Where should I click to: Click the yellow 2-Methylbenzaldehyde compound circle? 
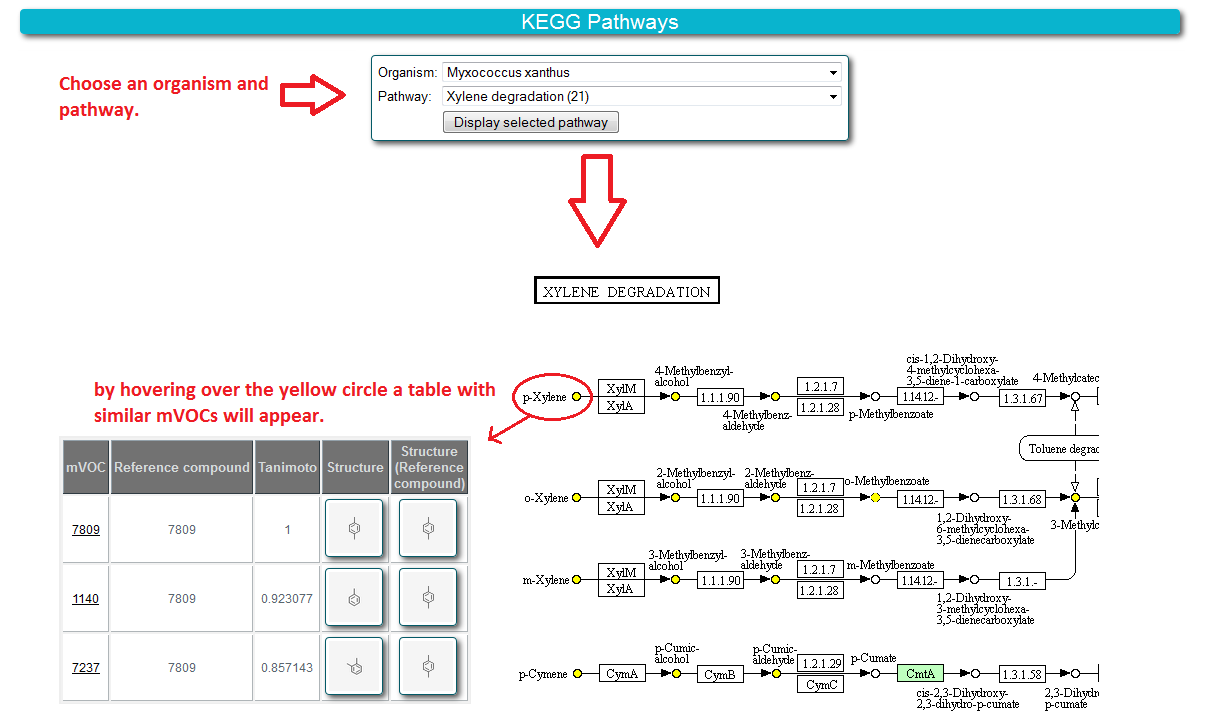tap(775, 497)
